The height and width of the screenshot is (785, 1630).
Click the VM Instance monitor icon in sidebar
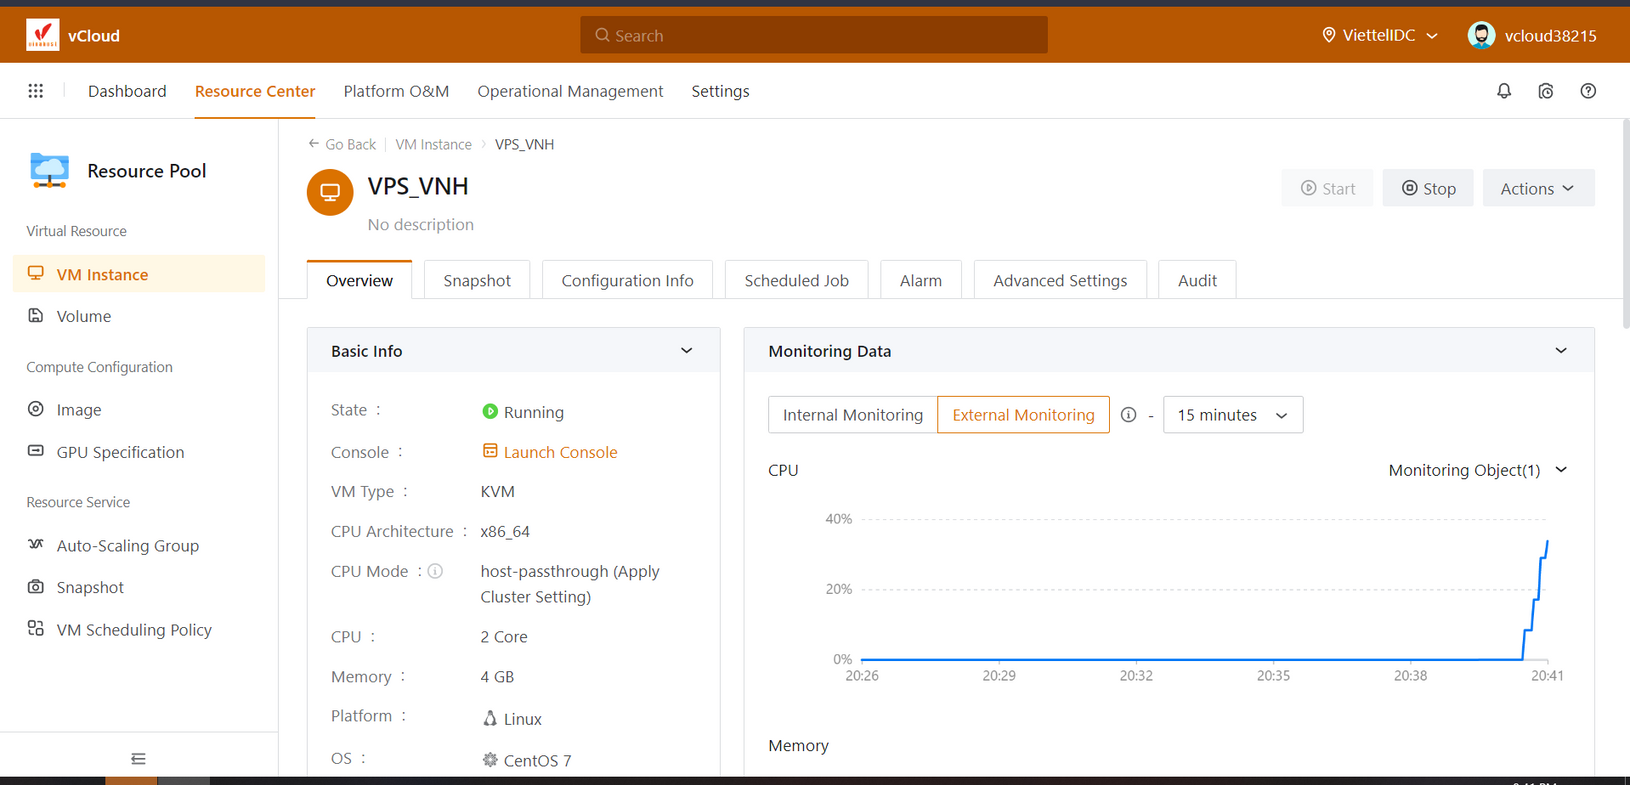click(36, 273)
